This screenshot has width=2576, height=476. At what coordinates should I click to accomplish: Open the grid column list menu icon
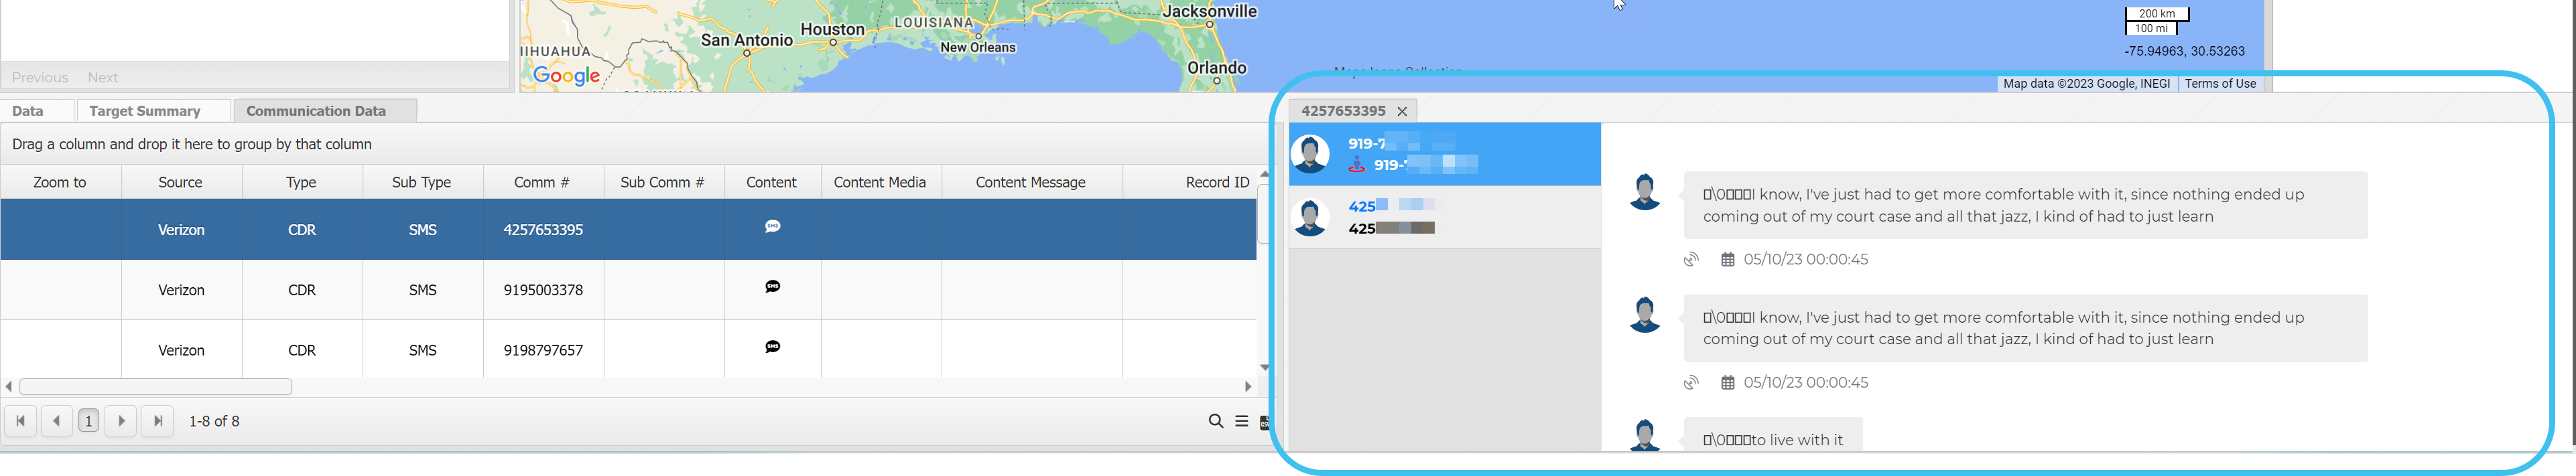point(1241,421)
